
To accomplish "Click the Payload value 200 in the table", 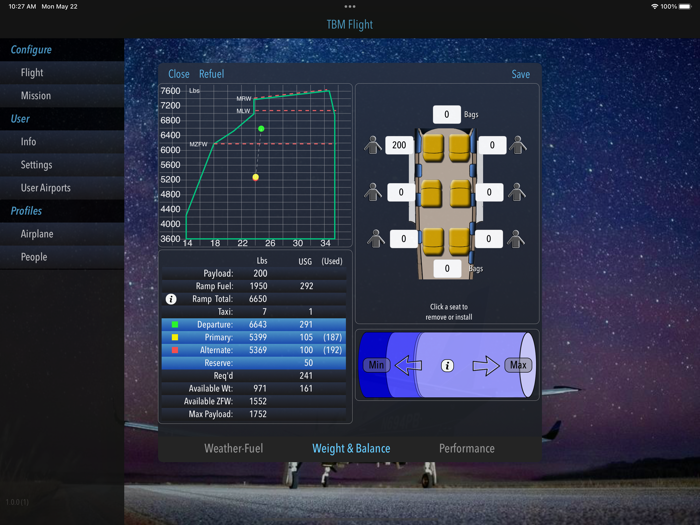I will pos(260,273).
